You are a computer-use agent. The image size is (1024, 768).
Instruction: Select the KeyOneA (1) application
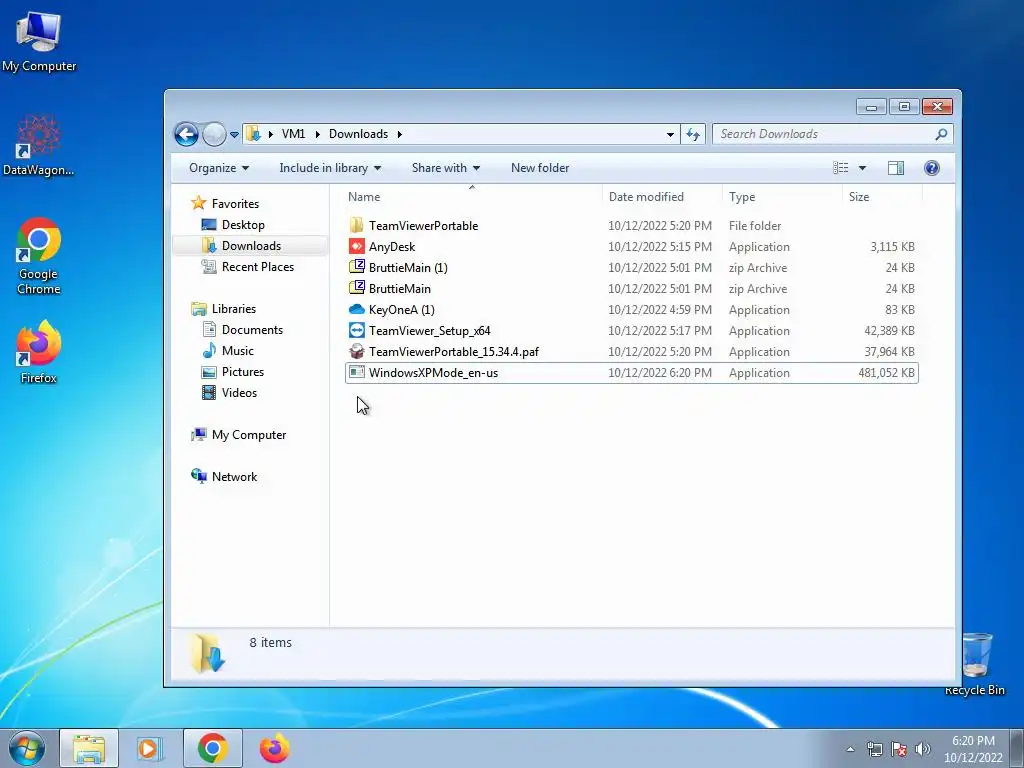632,310
